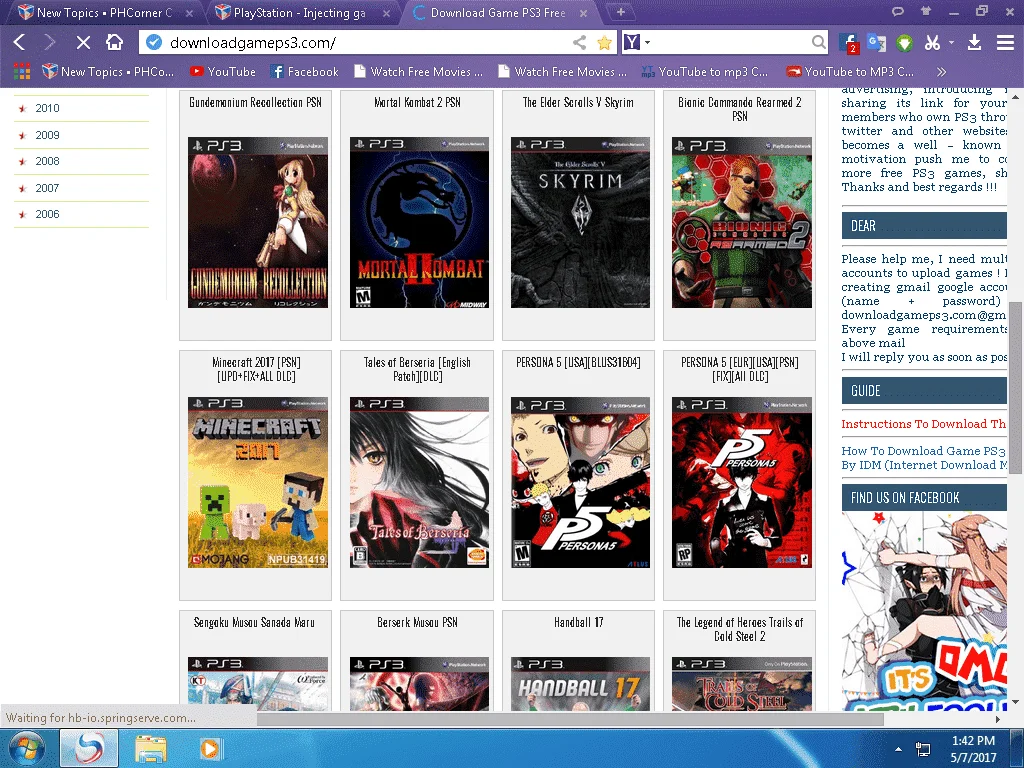Open the first Watch Free Movies bookmark

click(x=418, y=72)
